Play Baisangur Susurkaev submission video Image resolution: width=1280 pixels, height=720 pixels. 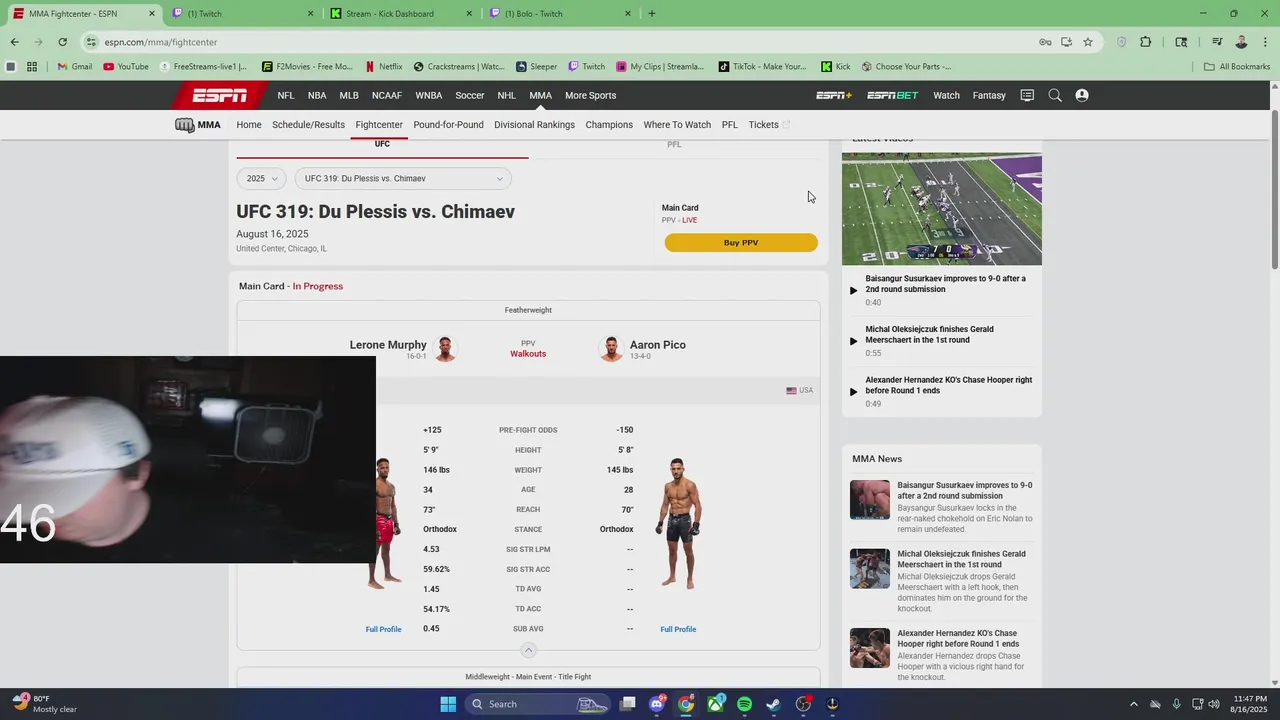[853, 290]
